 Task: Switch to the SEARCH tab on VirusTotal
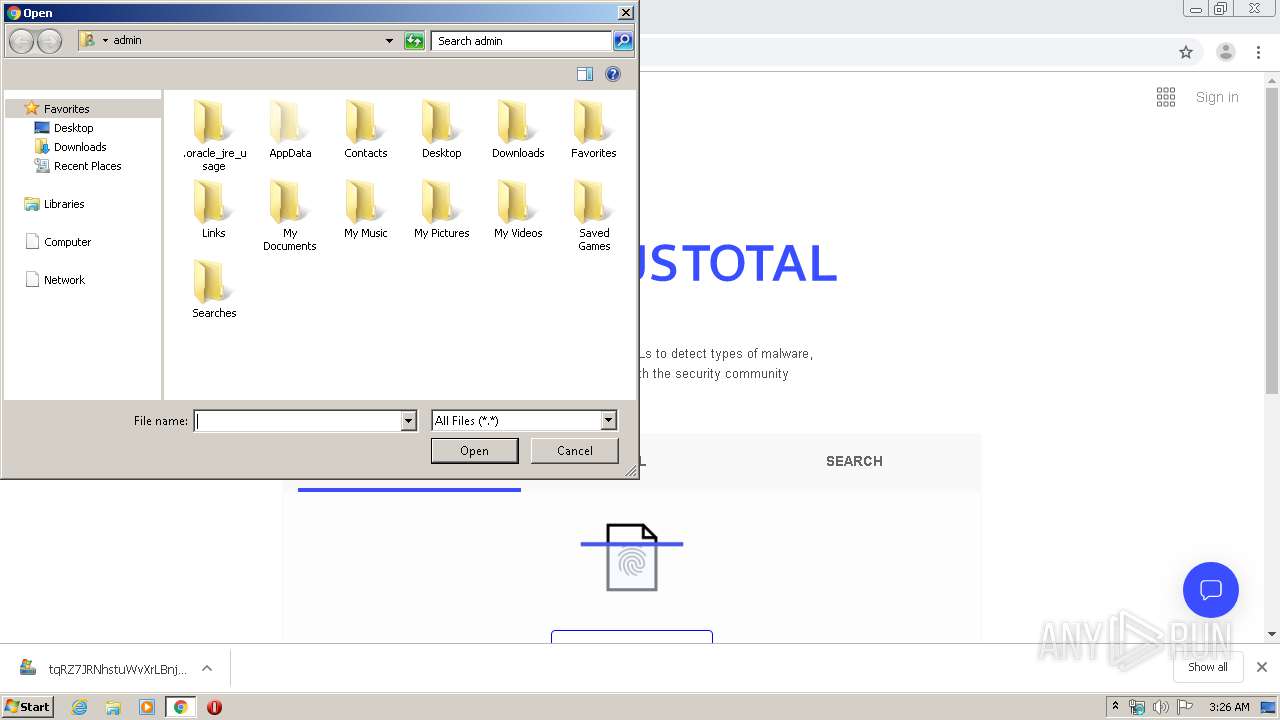point(854,461)
